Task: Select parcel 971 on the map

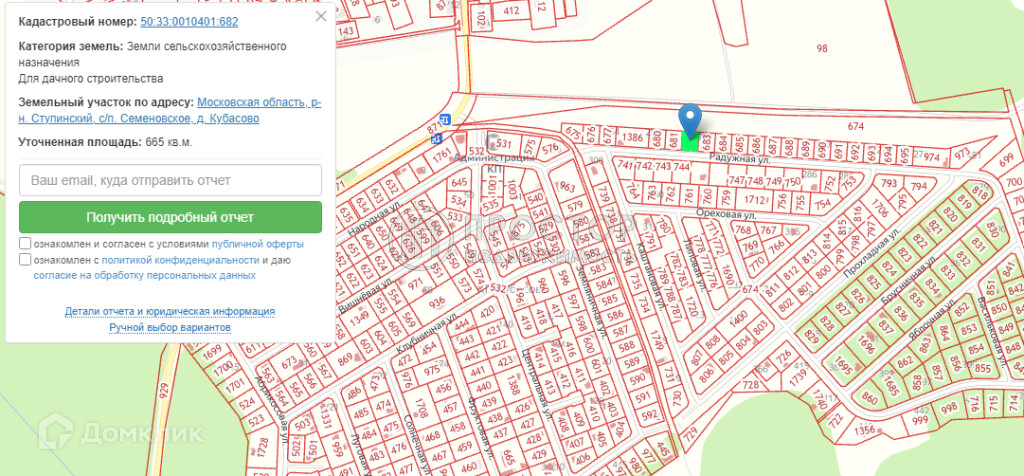Action: [x=415, y=282]
